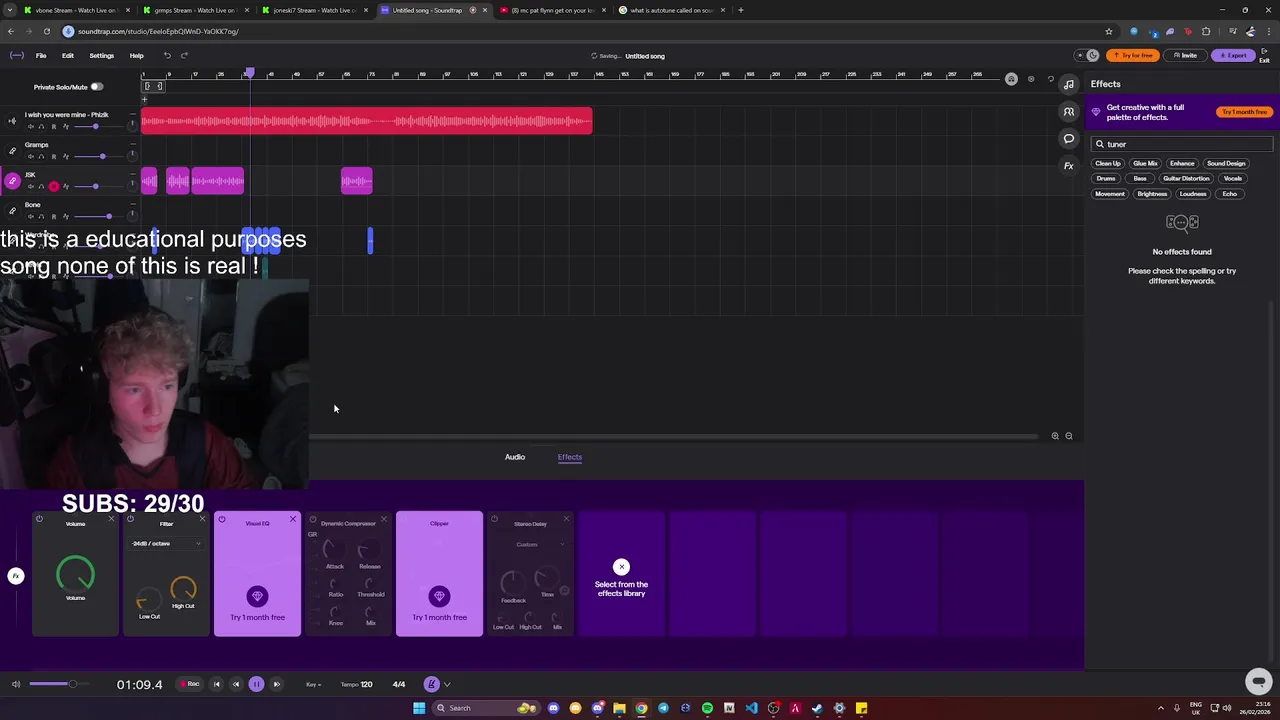
Task: Click the Soundtrap logo icon
Action: click(16, 55)
